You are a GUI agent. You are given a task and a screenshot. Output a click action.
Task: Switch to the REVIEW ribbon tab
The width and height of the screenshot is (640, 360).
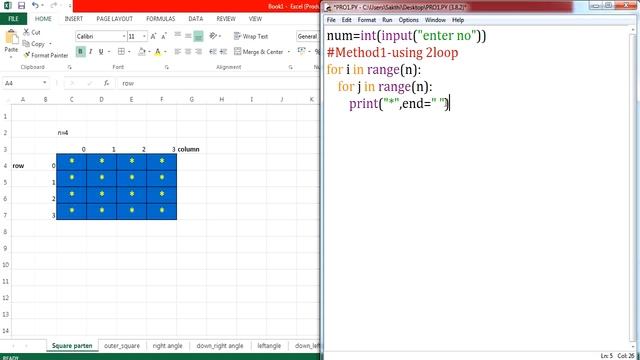click(x=226, y=19)
